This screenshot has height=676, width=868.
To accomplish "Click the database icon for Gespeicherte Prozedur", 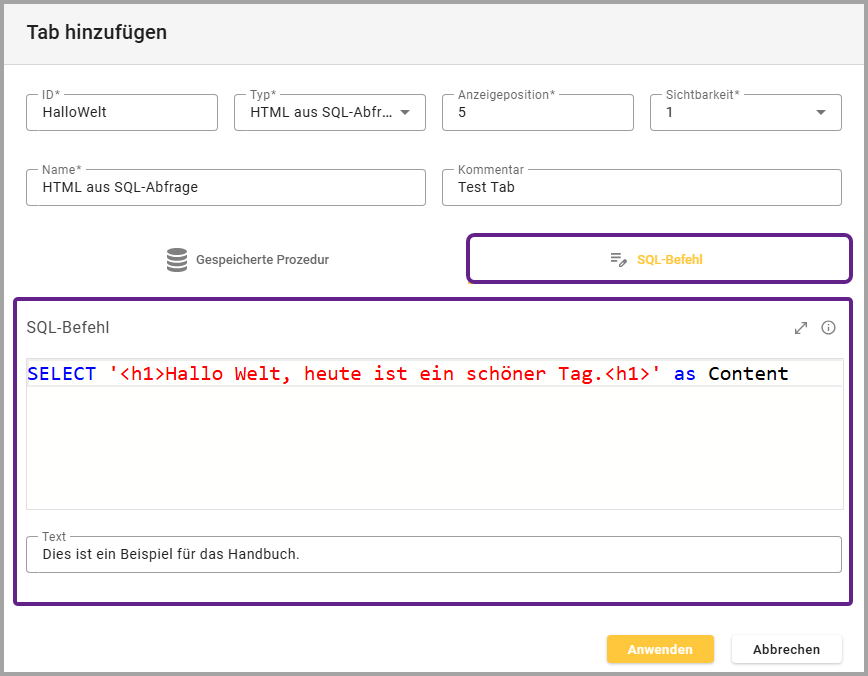I will [x=177, y=260].
